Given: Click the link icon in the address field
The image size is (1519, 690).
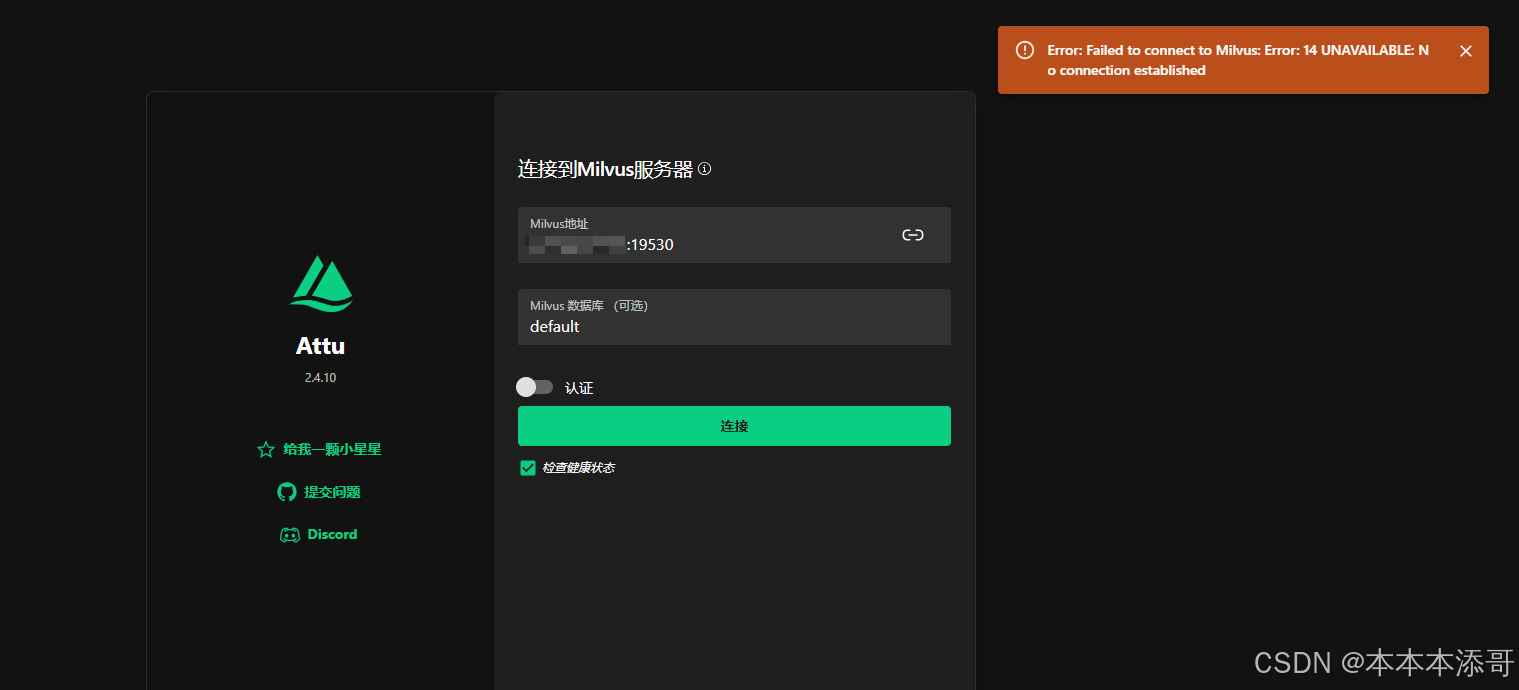Looking at the screenshot, I should [913, 235].
